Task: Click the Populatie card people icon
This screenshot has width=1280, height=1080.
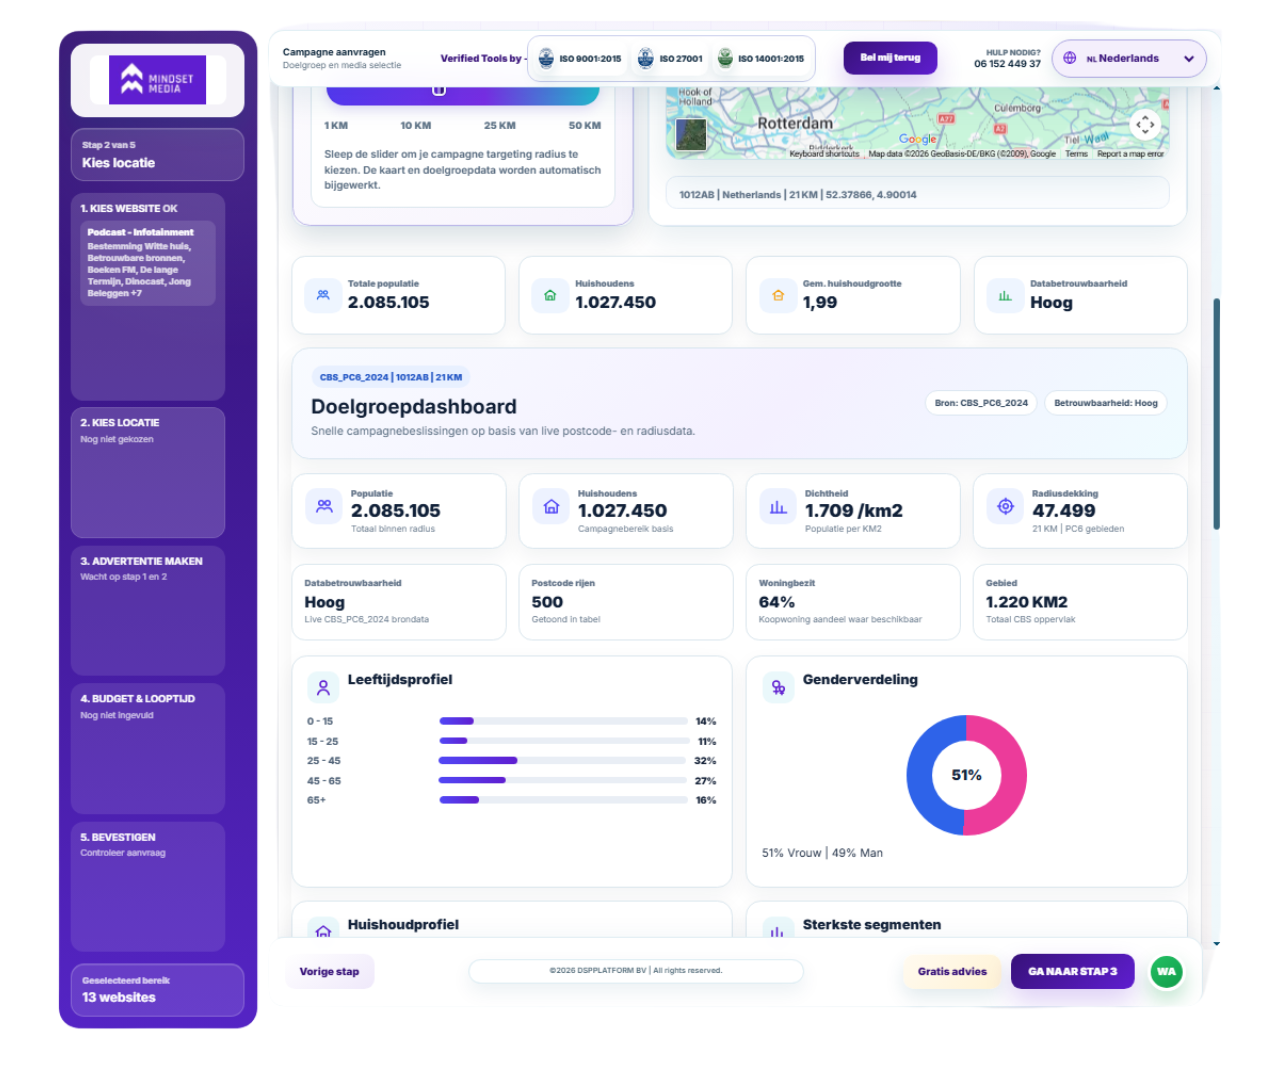Action: click(324, 507)
